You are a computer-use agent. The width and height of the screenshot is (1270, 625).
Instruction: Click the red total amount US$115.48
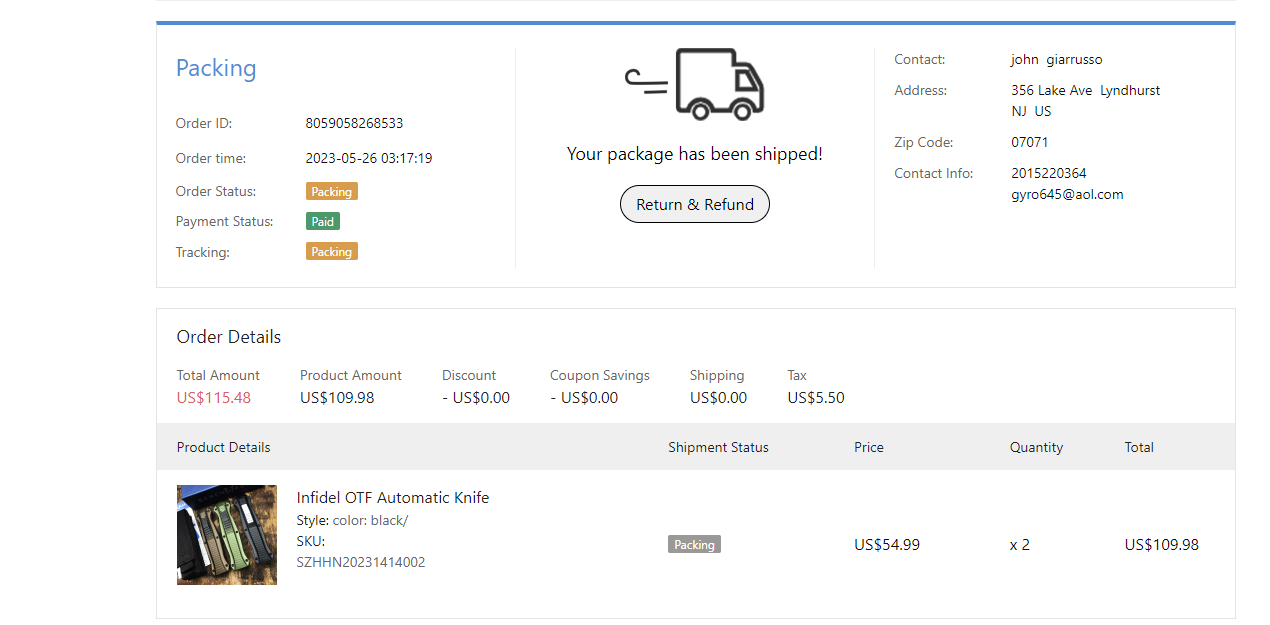click(x=214, y=397)
